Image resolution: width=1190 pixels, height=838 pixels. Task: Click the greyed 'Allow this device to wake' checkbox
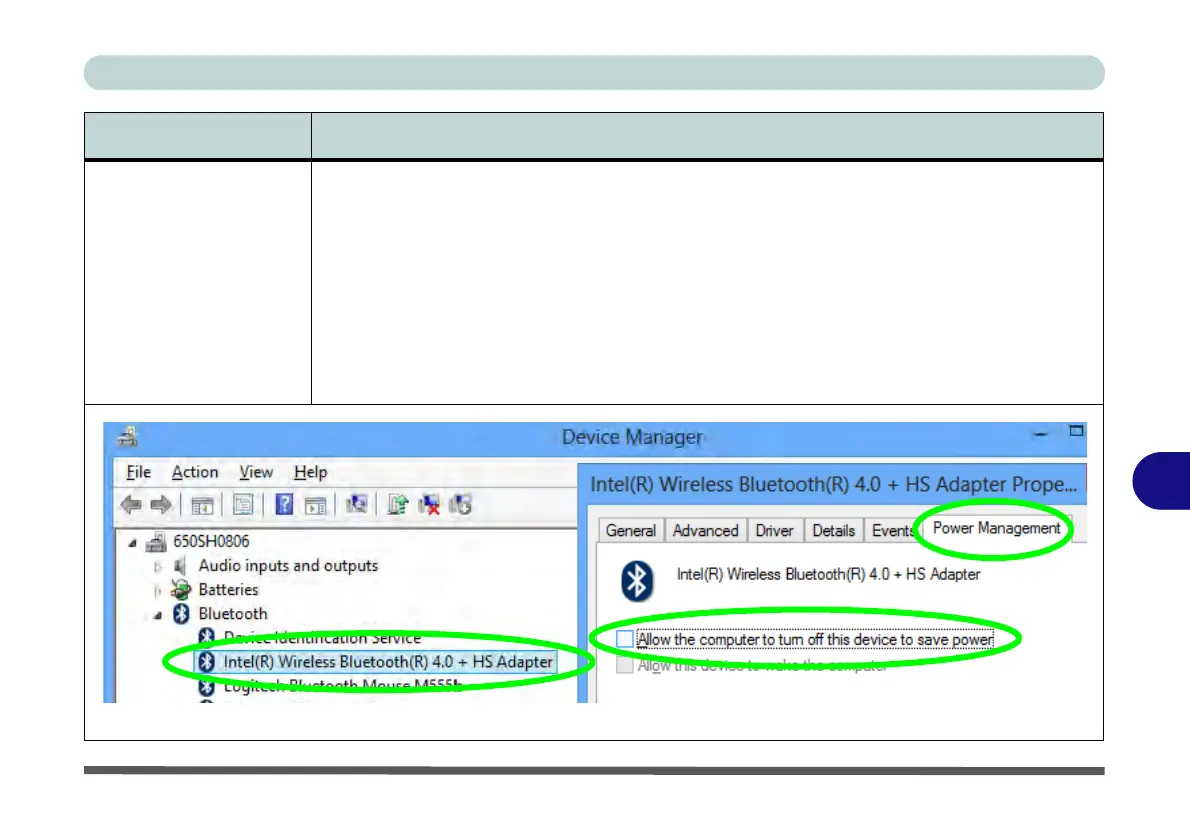pos(625,665)
